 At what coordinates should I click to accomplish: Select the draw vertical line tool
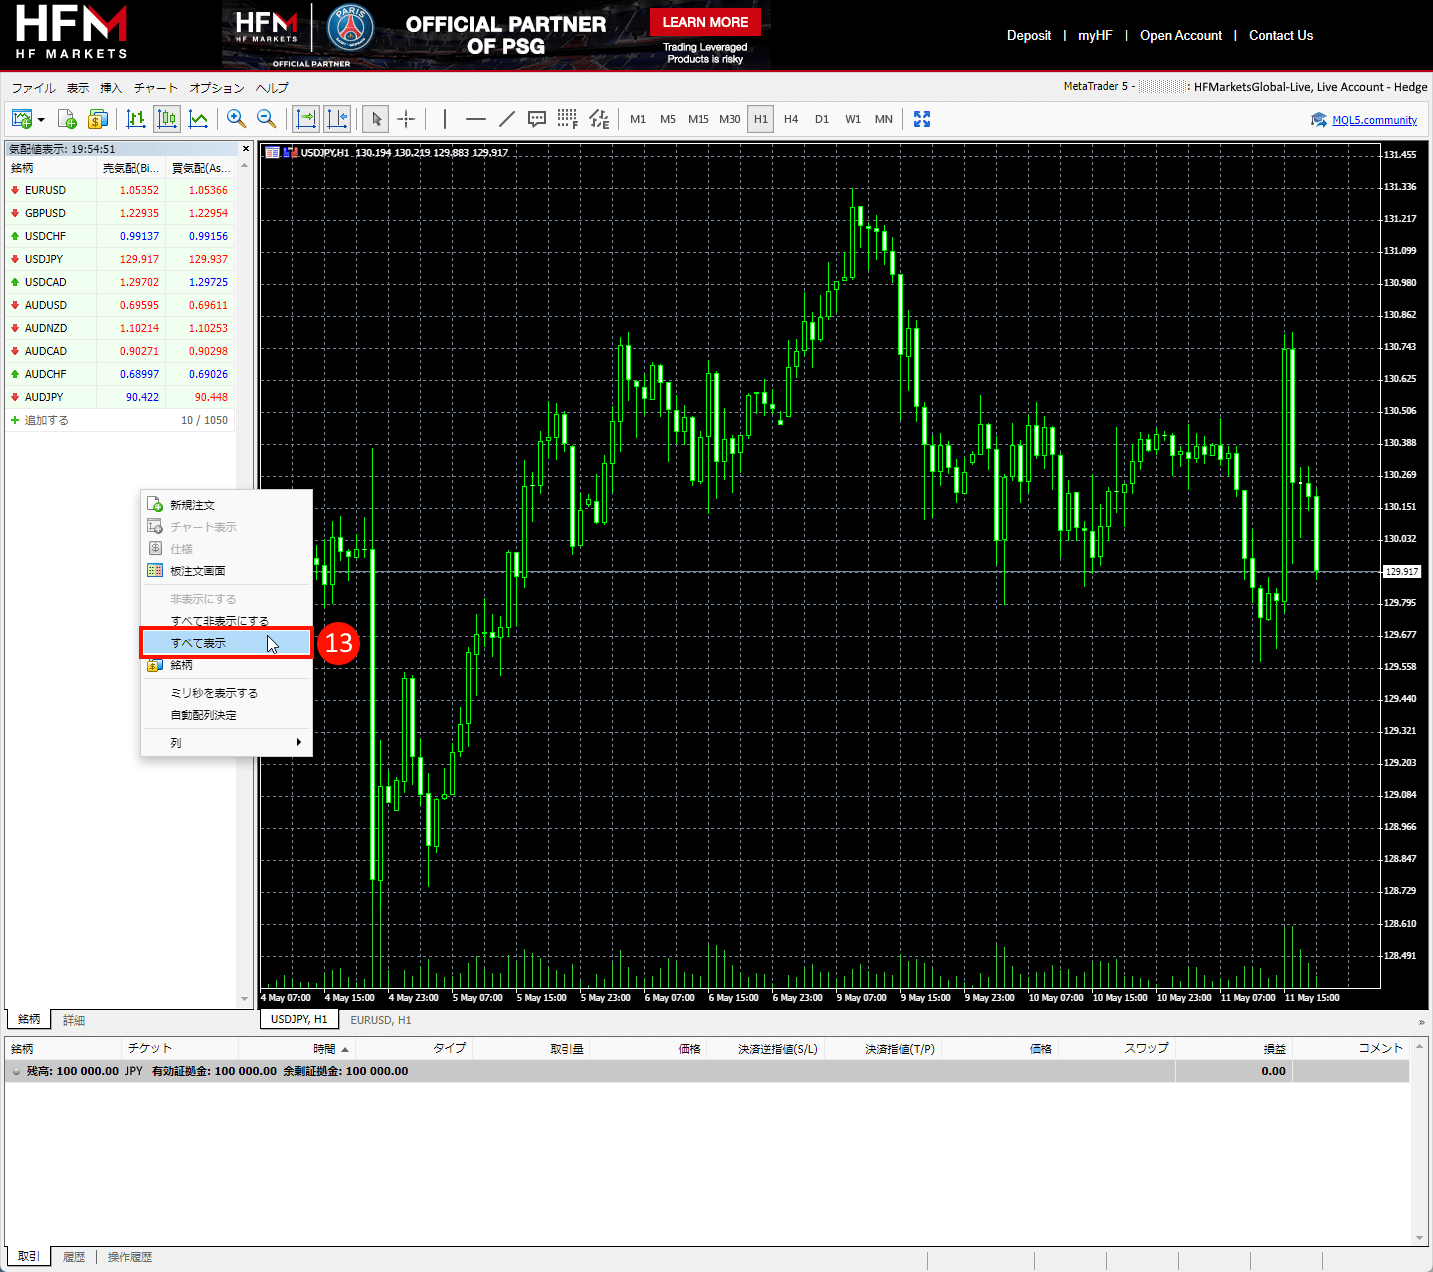point(444,119)
